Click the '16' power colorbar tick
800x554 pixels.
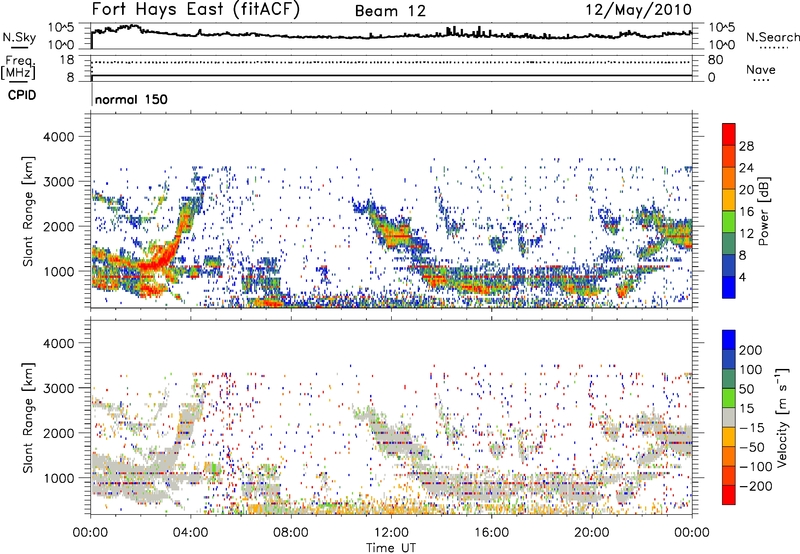point(746,212)
